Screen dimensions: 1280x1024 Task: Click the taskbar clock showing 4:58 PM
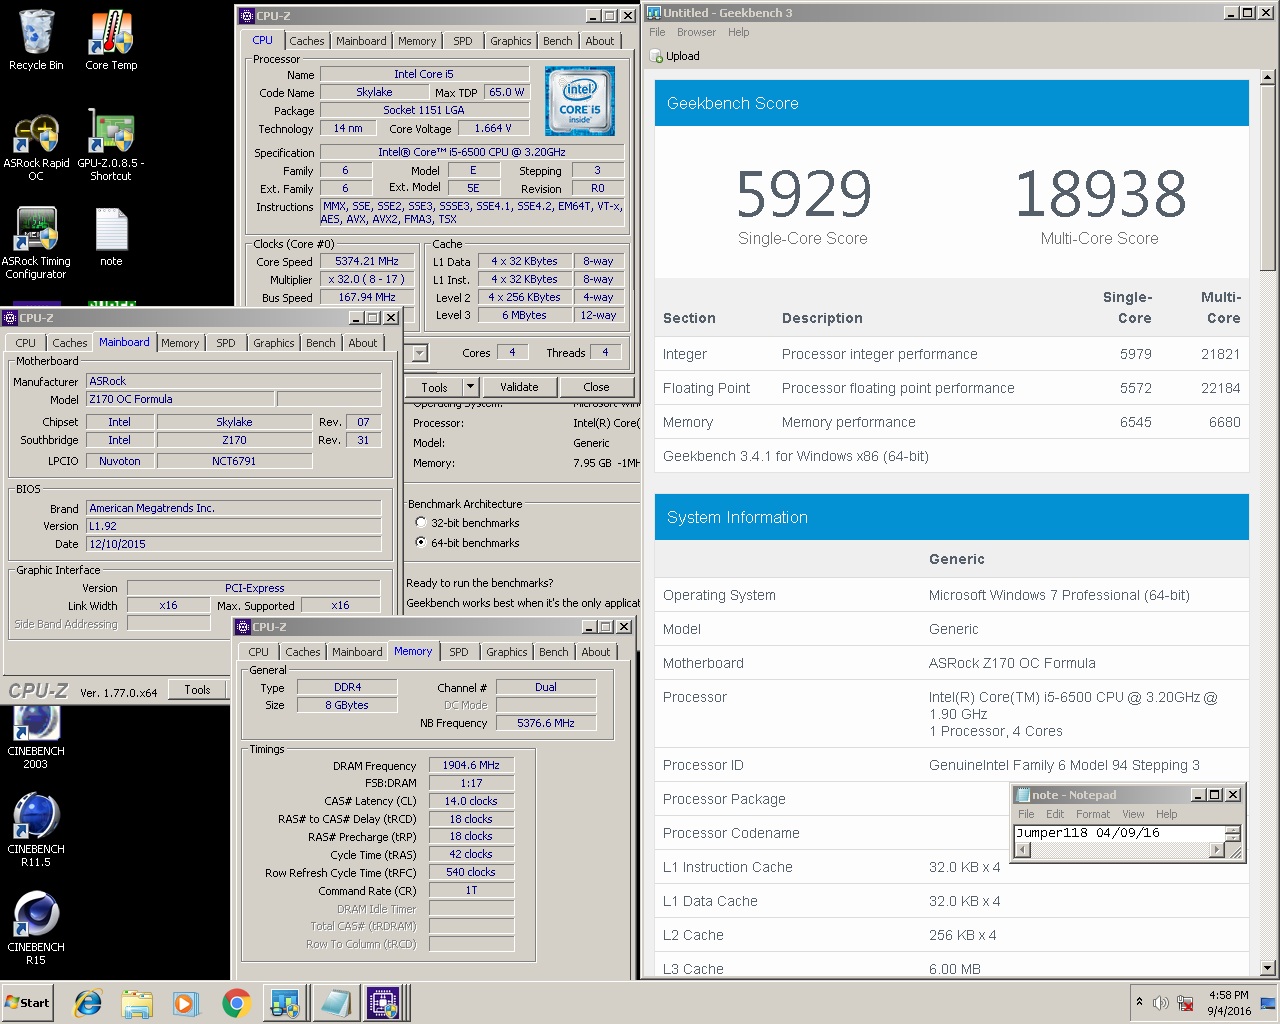[1228, 1003]
